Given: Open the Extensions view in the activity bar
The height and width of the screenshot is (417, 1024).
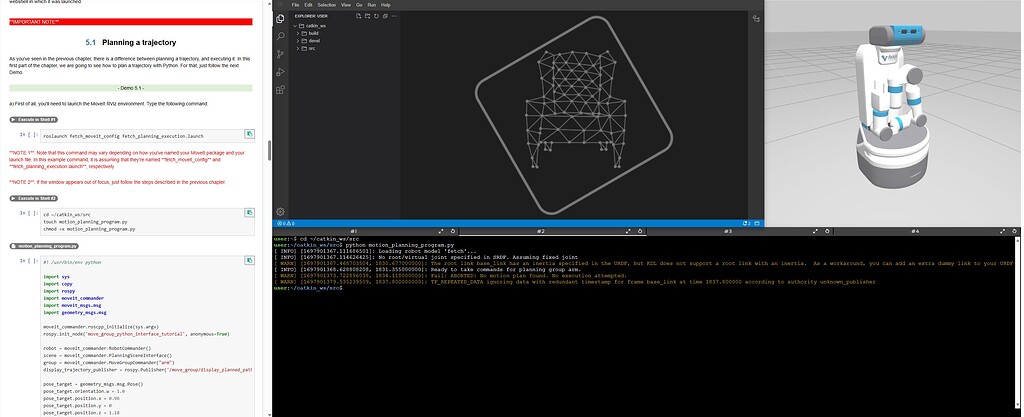Looking at the screenshot, I should click(280, 89).
